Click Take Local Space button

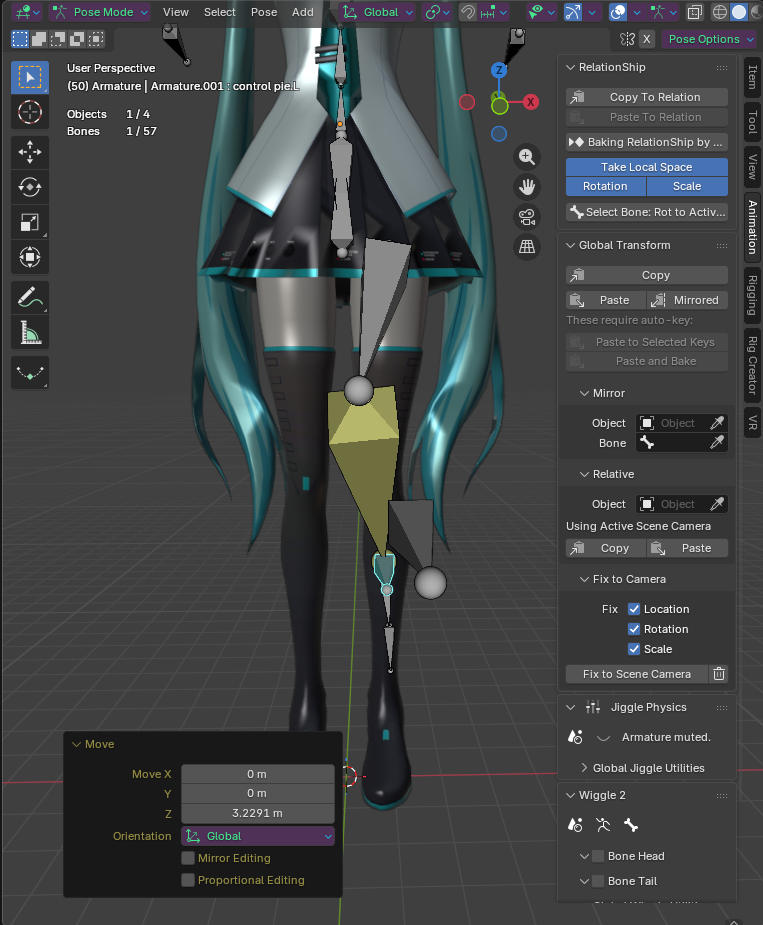(647, 167)
